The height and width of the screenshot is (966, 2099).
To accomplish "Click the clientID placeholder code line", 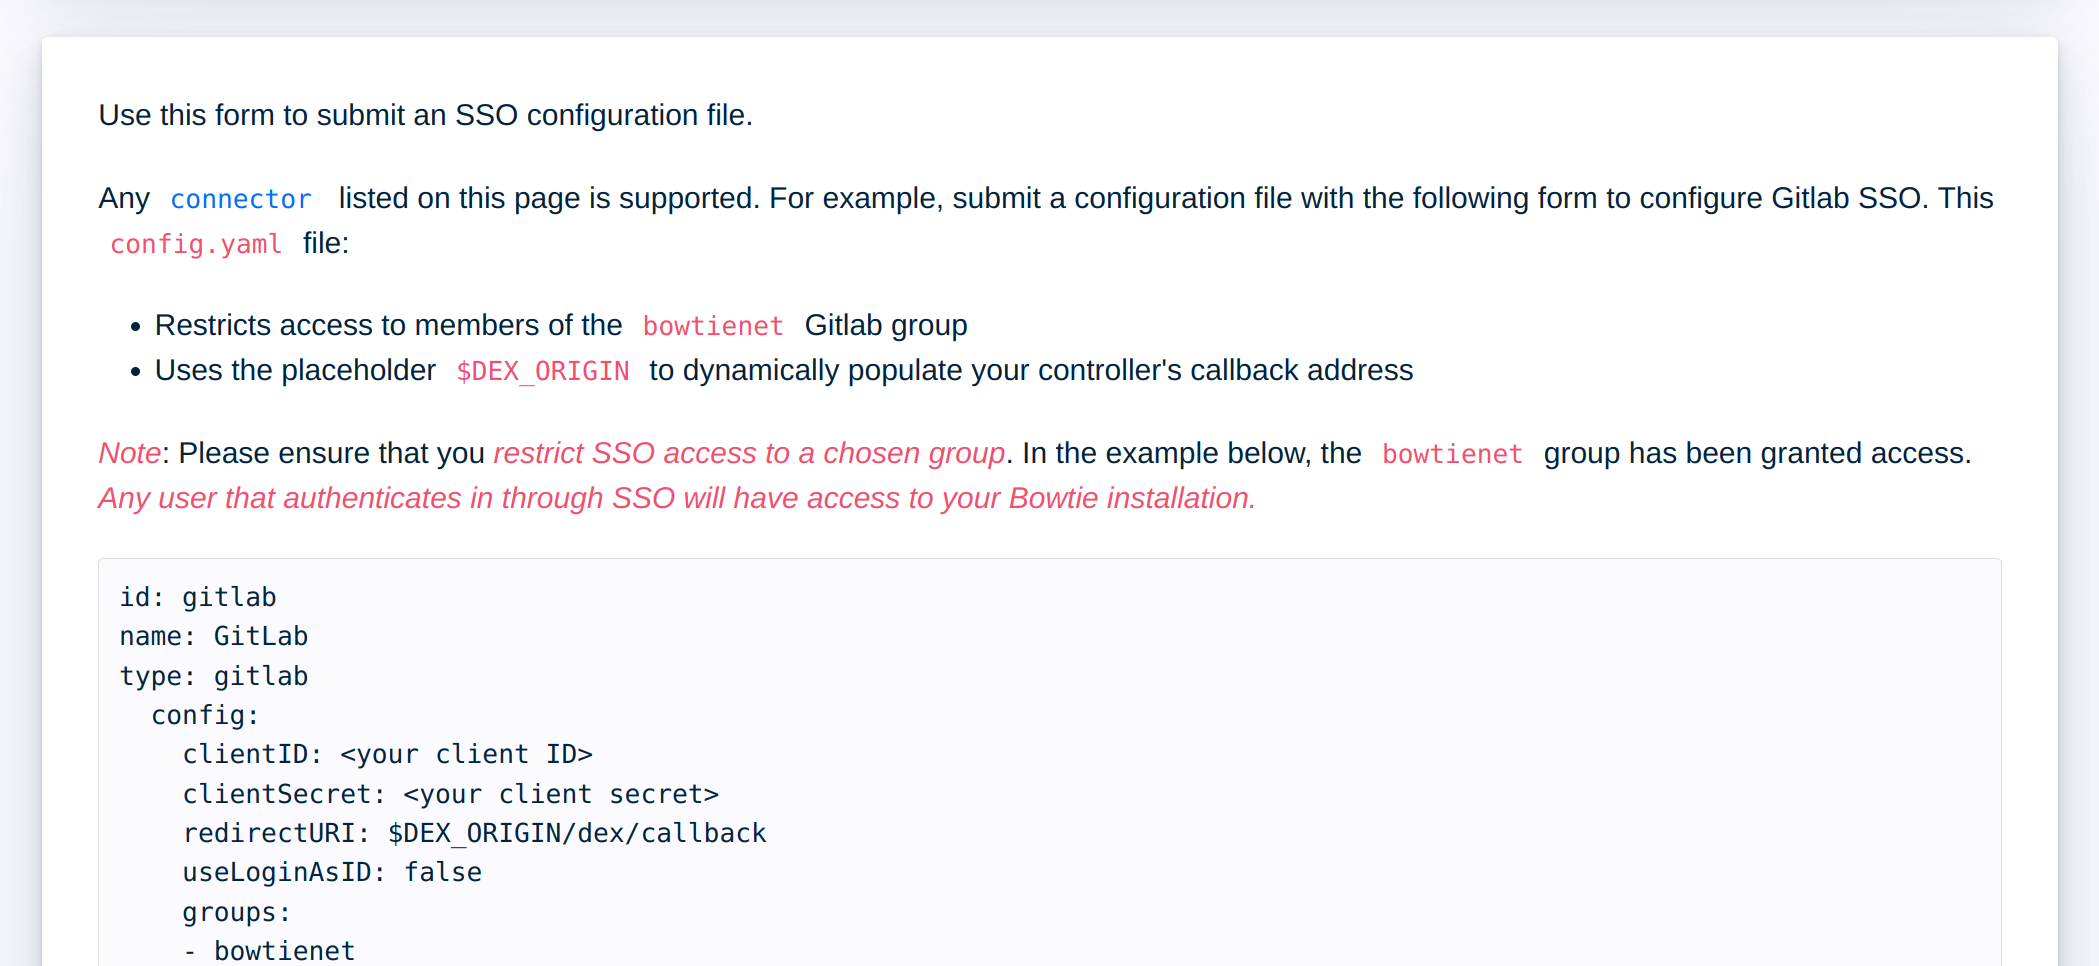I will (387, 755).
